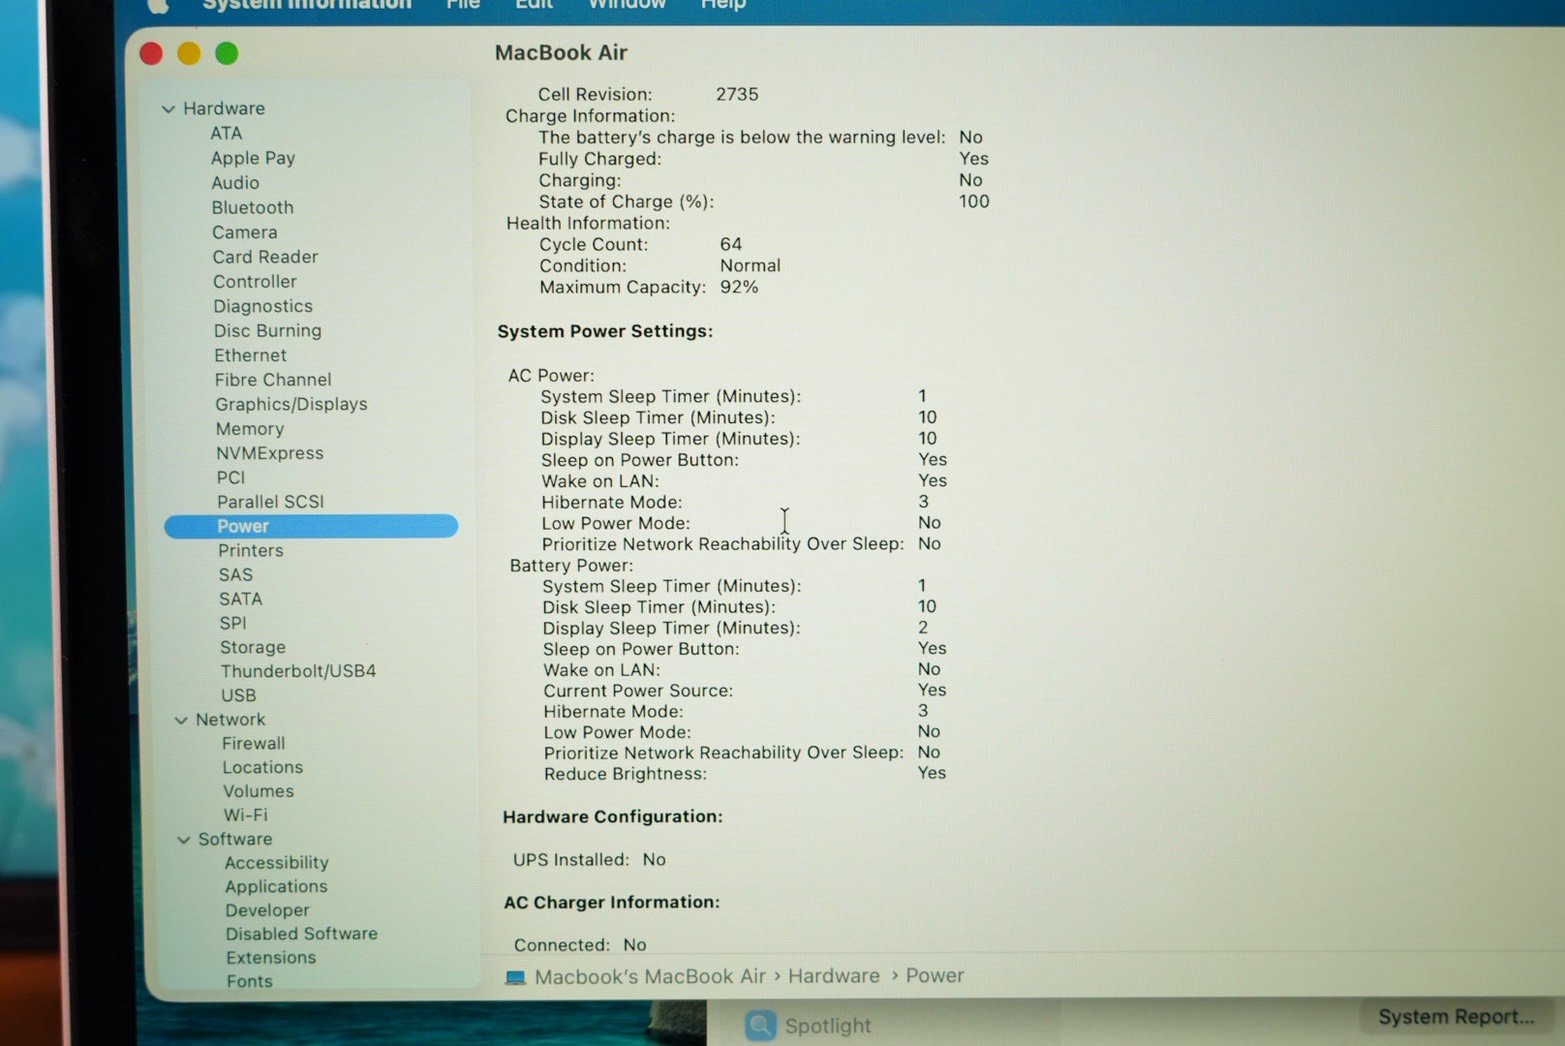The width and height of the screenshot is (1565, 1046).
Task: Select USB in the sidebar
Action: pyautogui.click(x=238, y=696)
